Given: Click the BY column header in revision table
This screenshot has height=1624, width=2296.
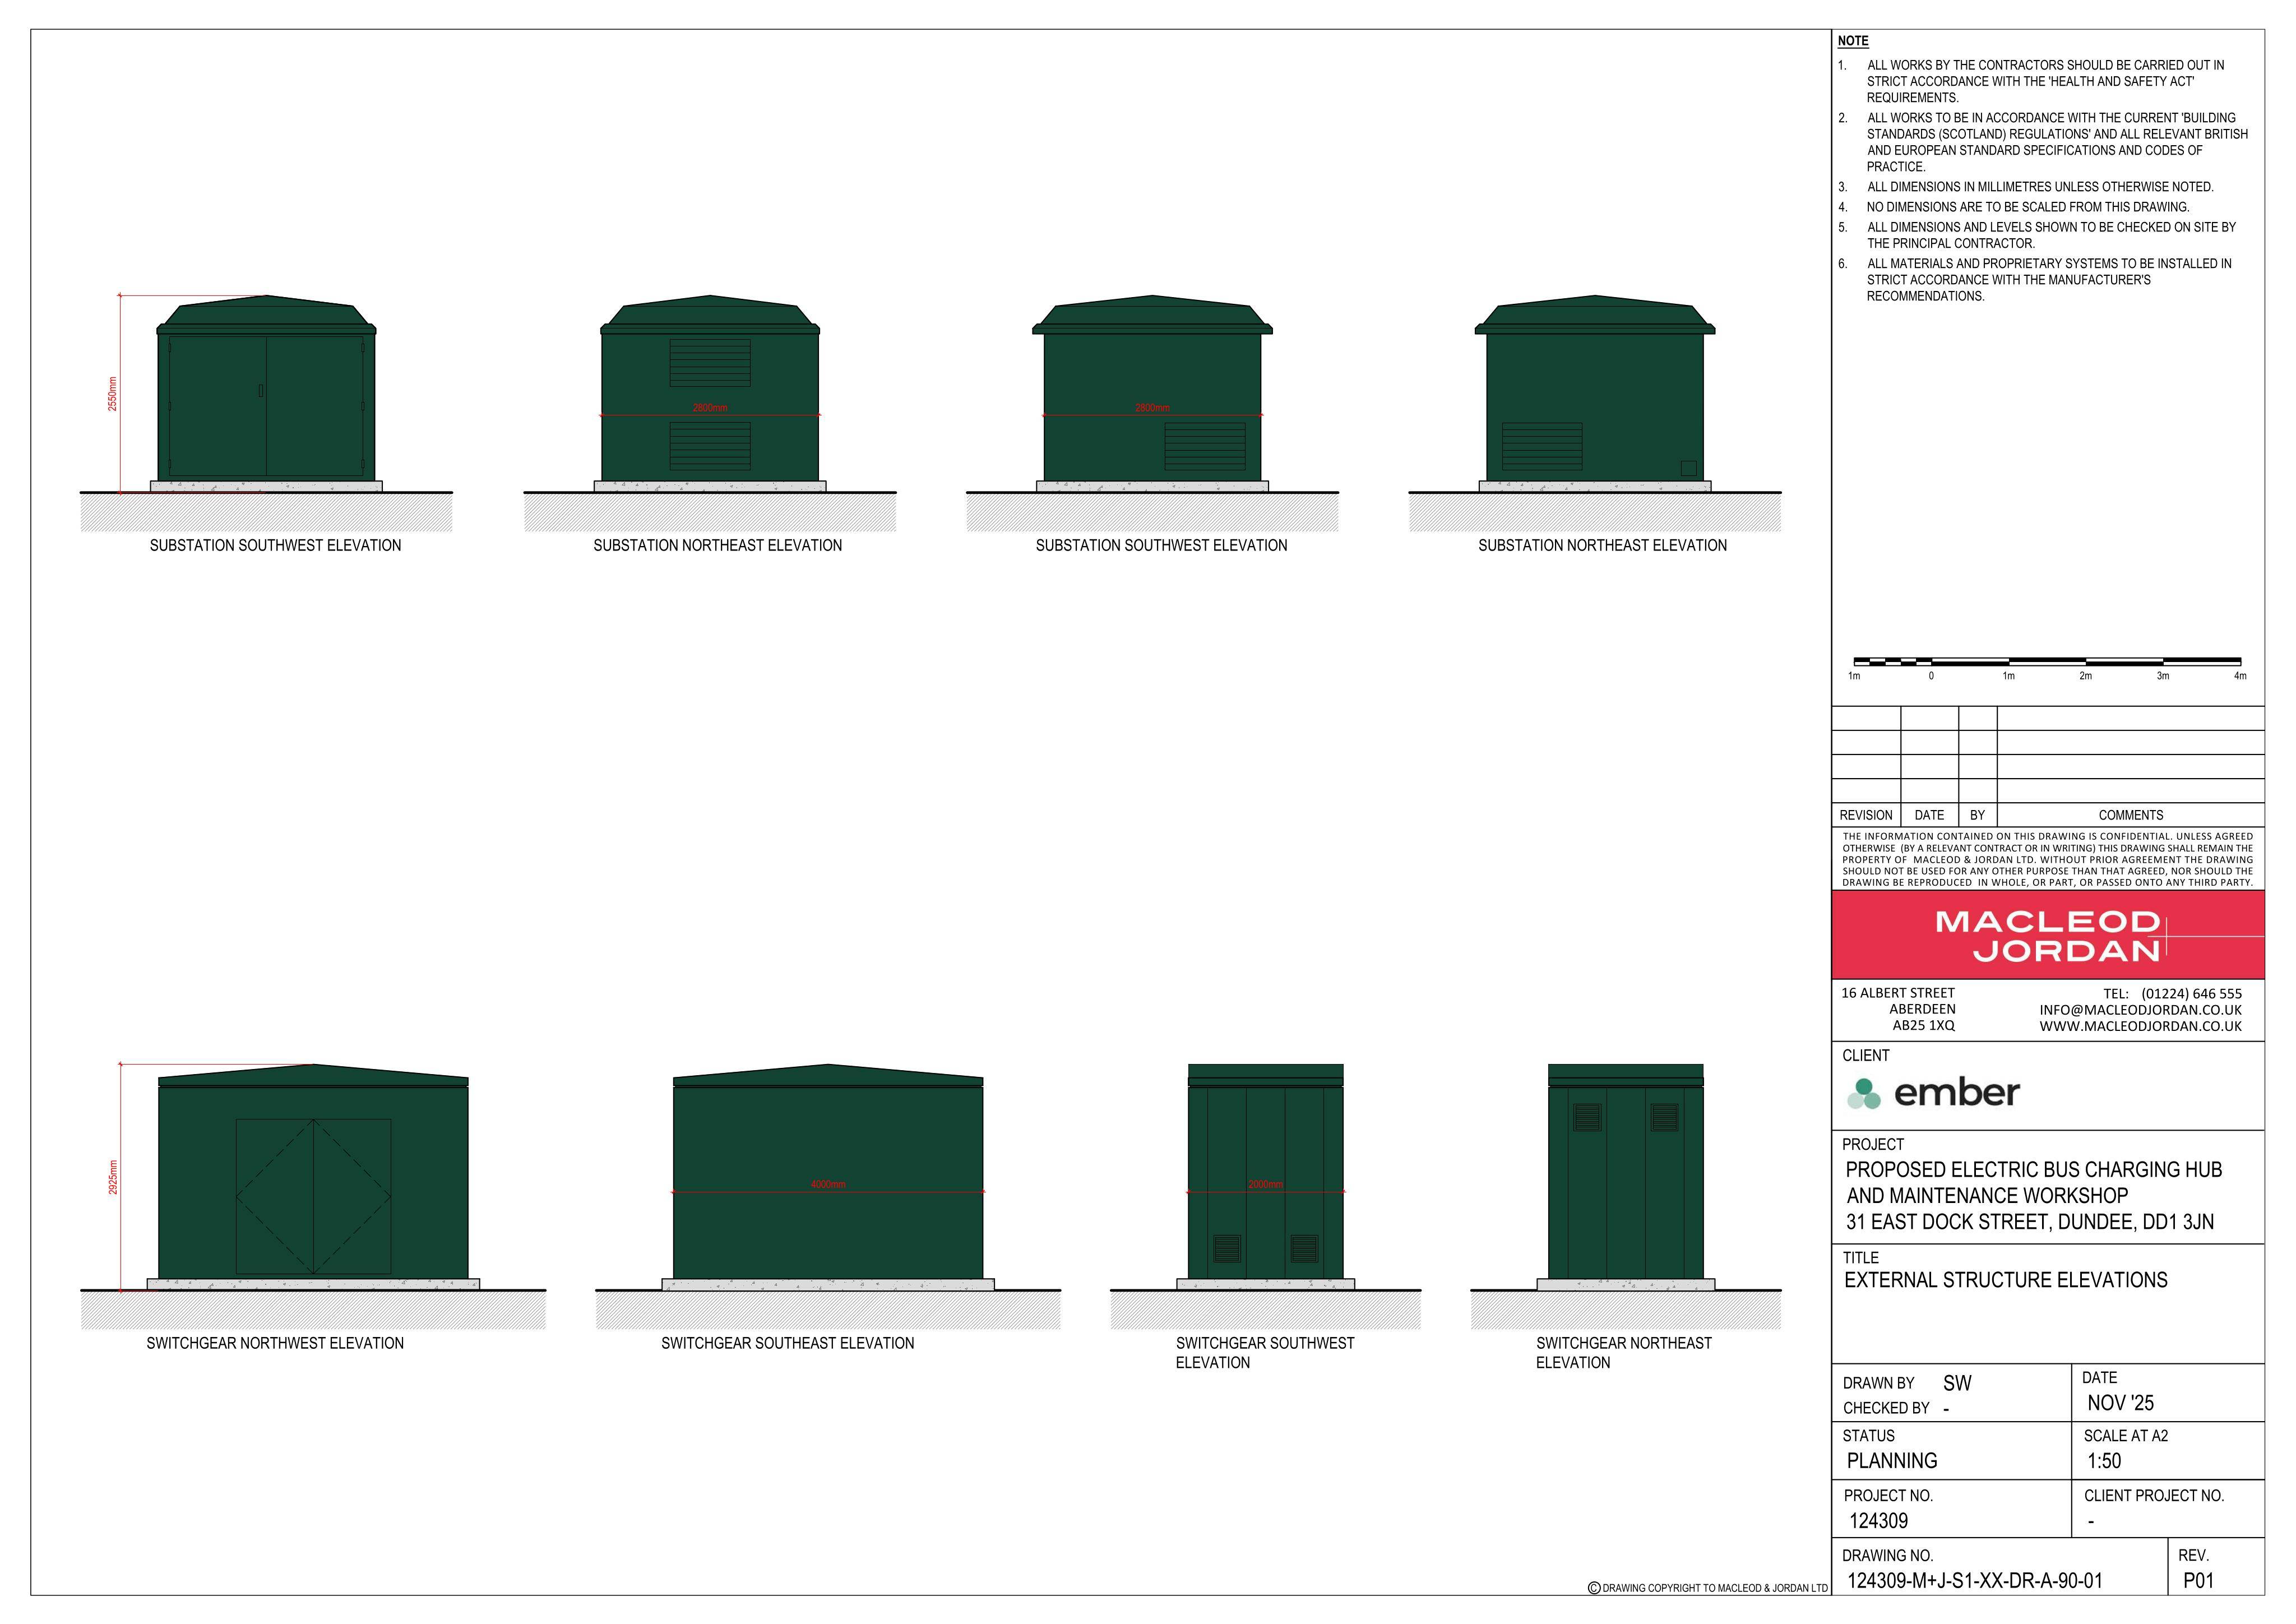Looking at the screenshot, I should tap(1977, 815).
